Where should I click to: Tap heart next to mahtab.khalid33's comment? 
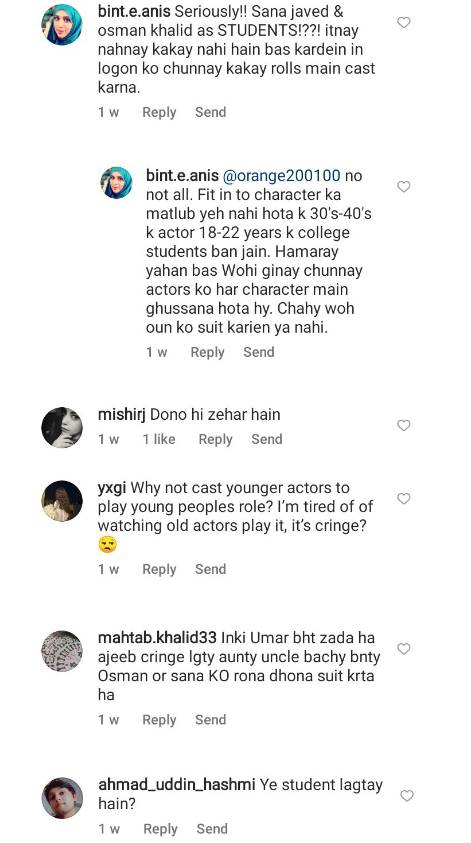pos(403,649)
